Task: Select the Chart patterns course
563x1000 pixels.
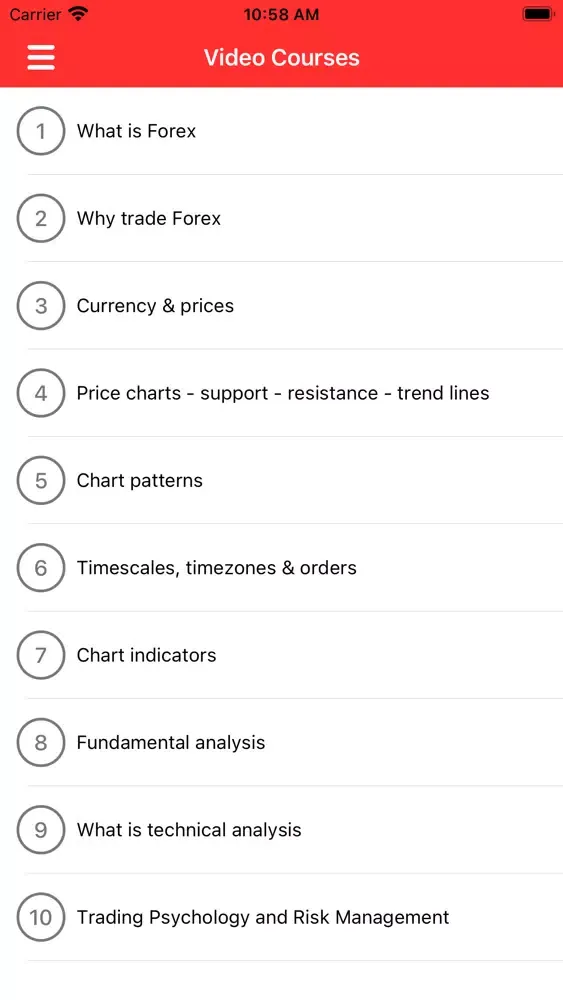Action: (x=281, y=480)
